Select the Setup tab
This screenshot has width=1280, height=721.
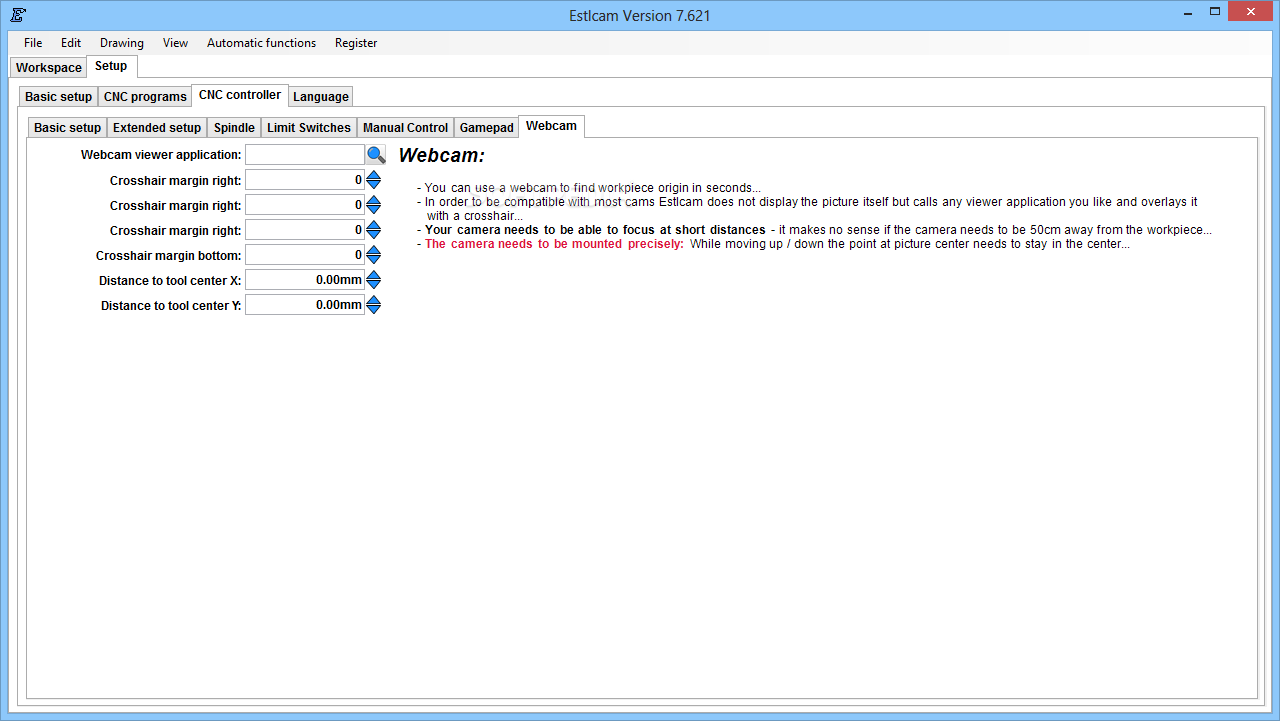click(111, 66)
